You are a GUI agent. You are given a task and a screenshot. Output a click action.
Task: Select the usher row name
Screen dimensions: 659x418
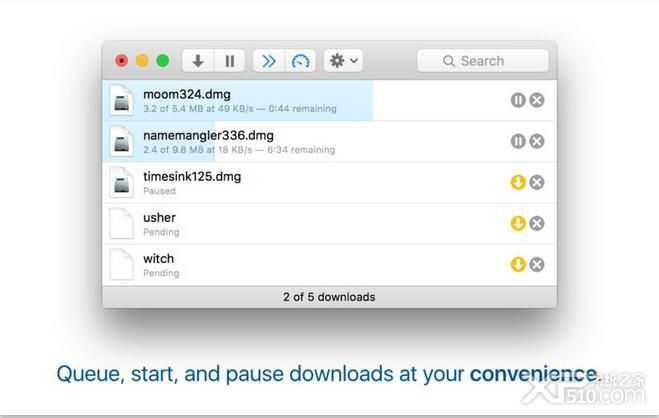(x=159, y=218)
